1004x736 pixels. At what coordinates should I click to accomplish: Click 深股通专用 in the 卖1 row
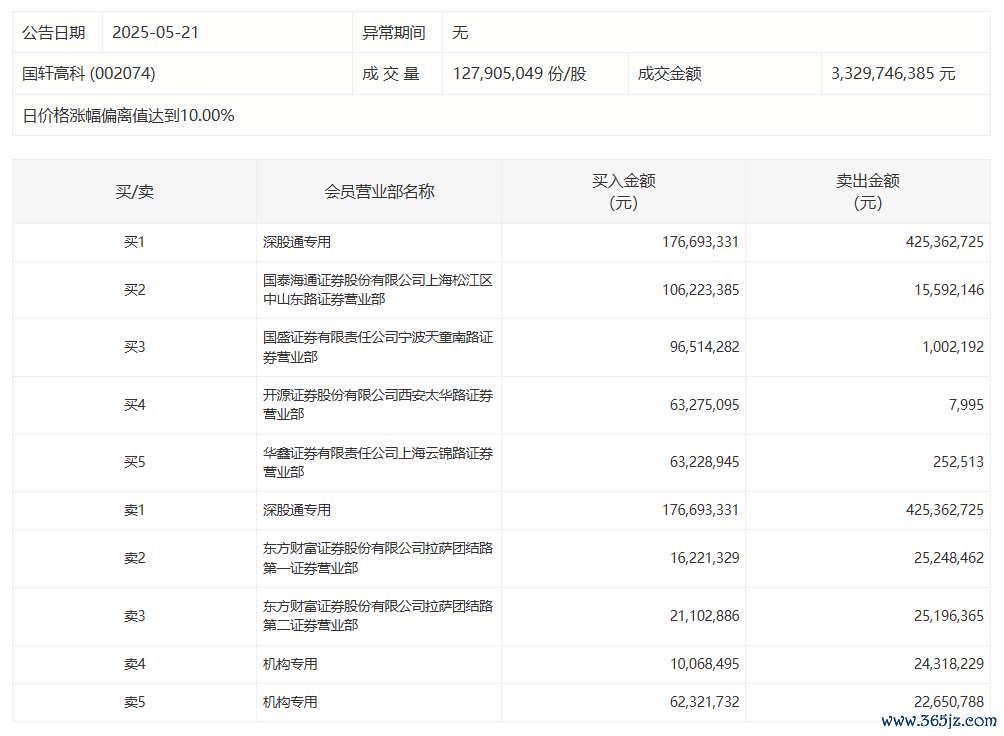coord(296,510)
